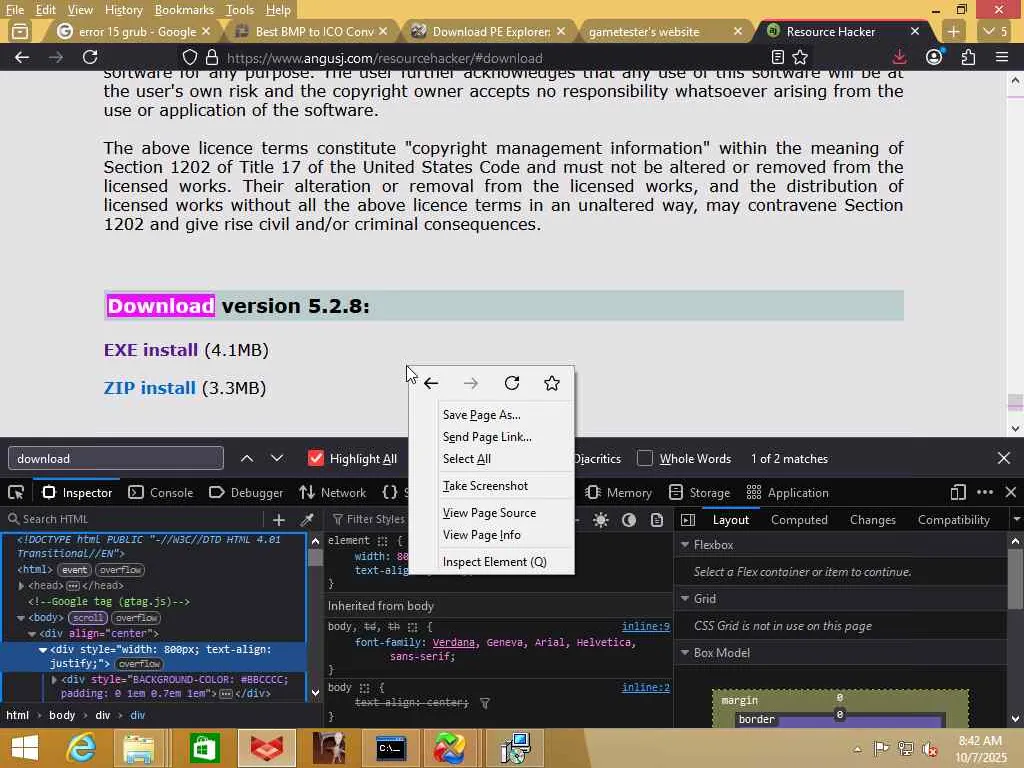
Task: Go to the next find match
Action: 277,458
